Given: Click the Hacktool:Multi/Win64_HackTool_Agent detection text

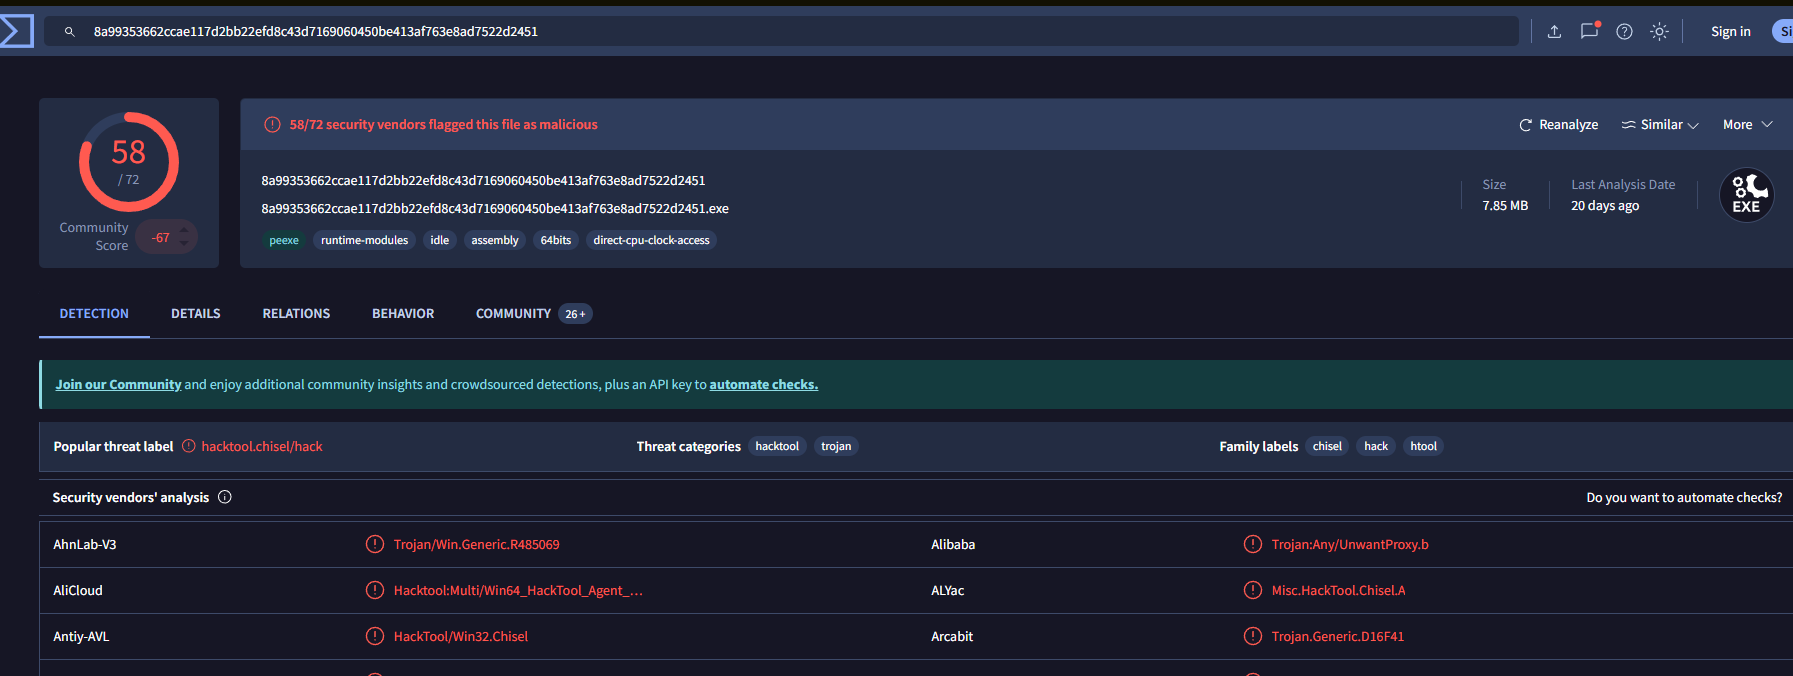Looking at the screenshot, I should point(518,591).
